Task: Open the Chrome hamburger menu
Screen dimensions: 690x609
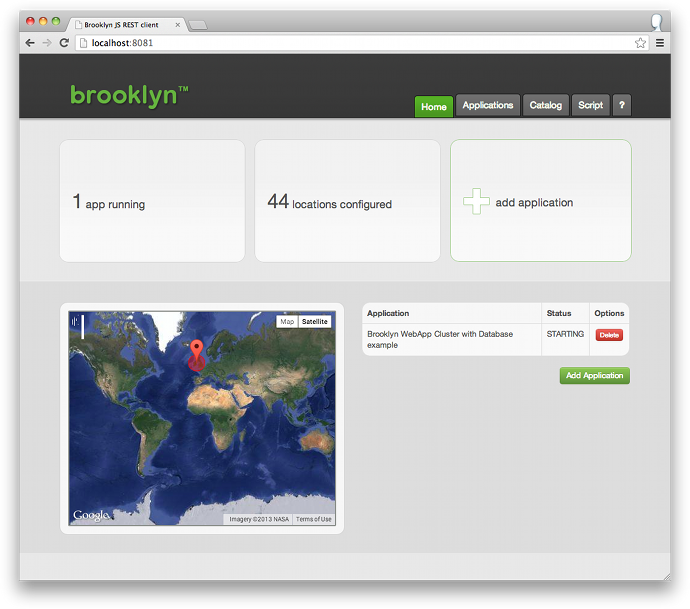Action: [x=660, y=43]
